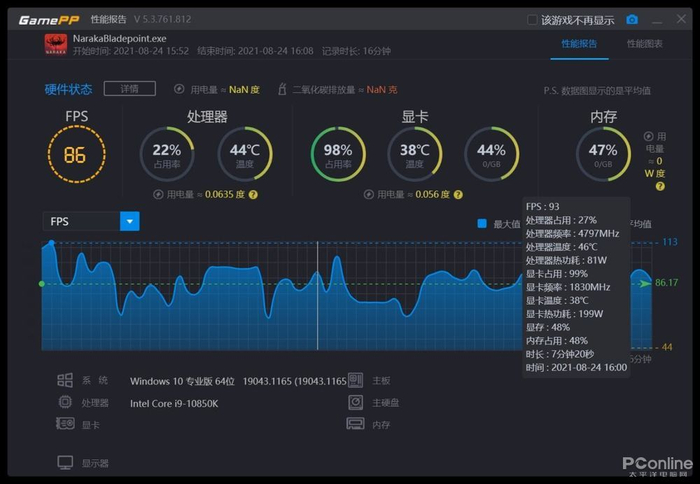The height and width of the screenshot is (484, 700).
Task: Select the 性能报告 tab
Action: pos(579,44)
